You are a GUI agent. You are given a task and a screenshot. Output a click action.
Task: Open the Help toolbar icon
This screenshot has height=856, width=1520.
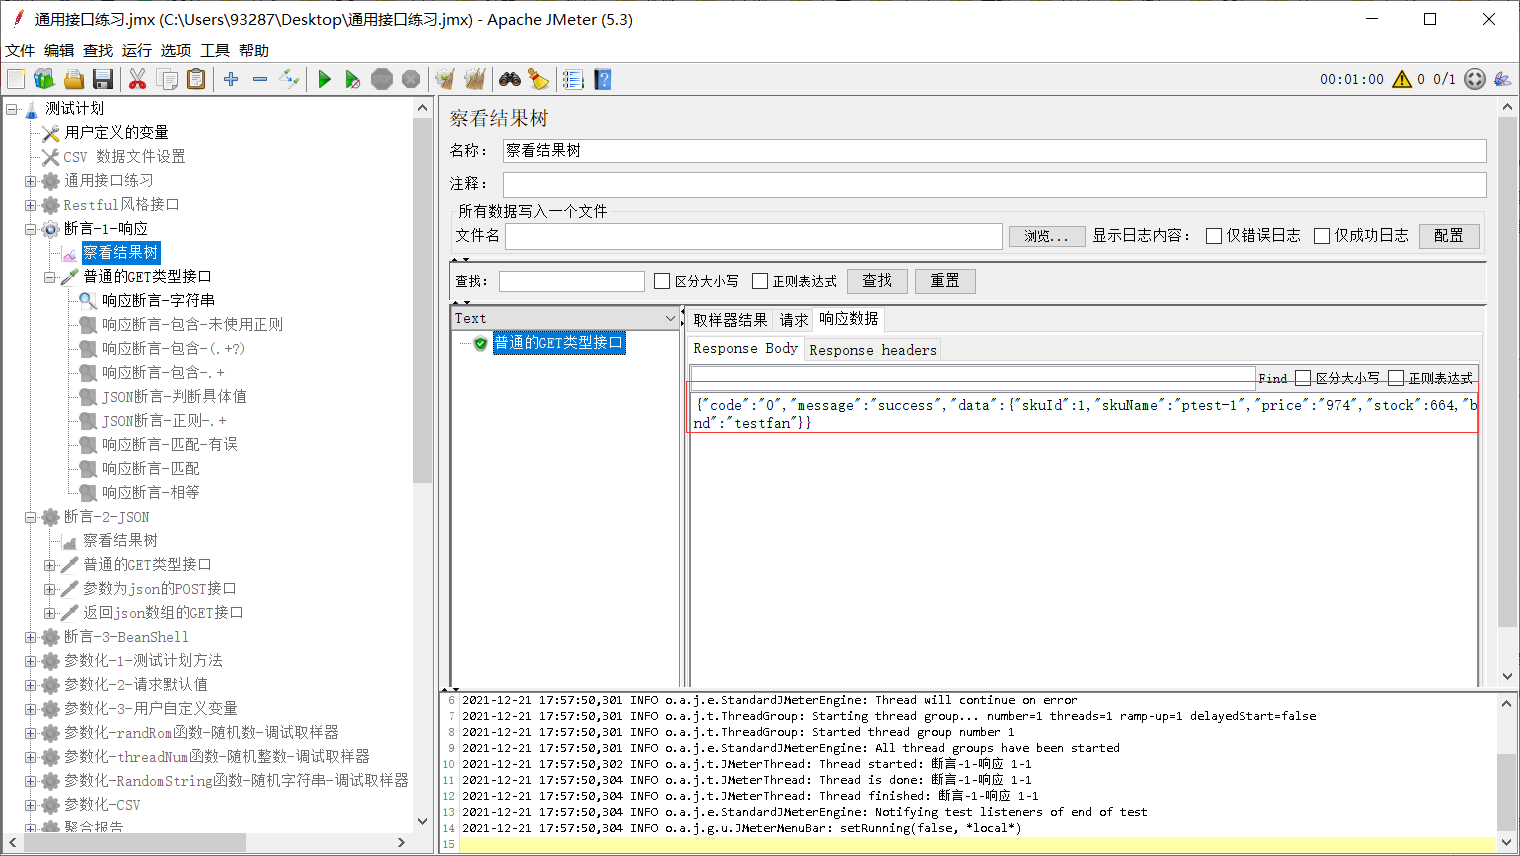602,79
